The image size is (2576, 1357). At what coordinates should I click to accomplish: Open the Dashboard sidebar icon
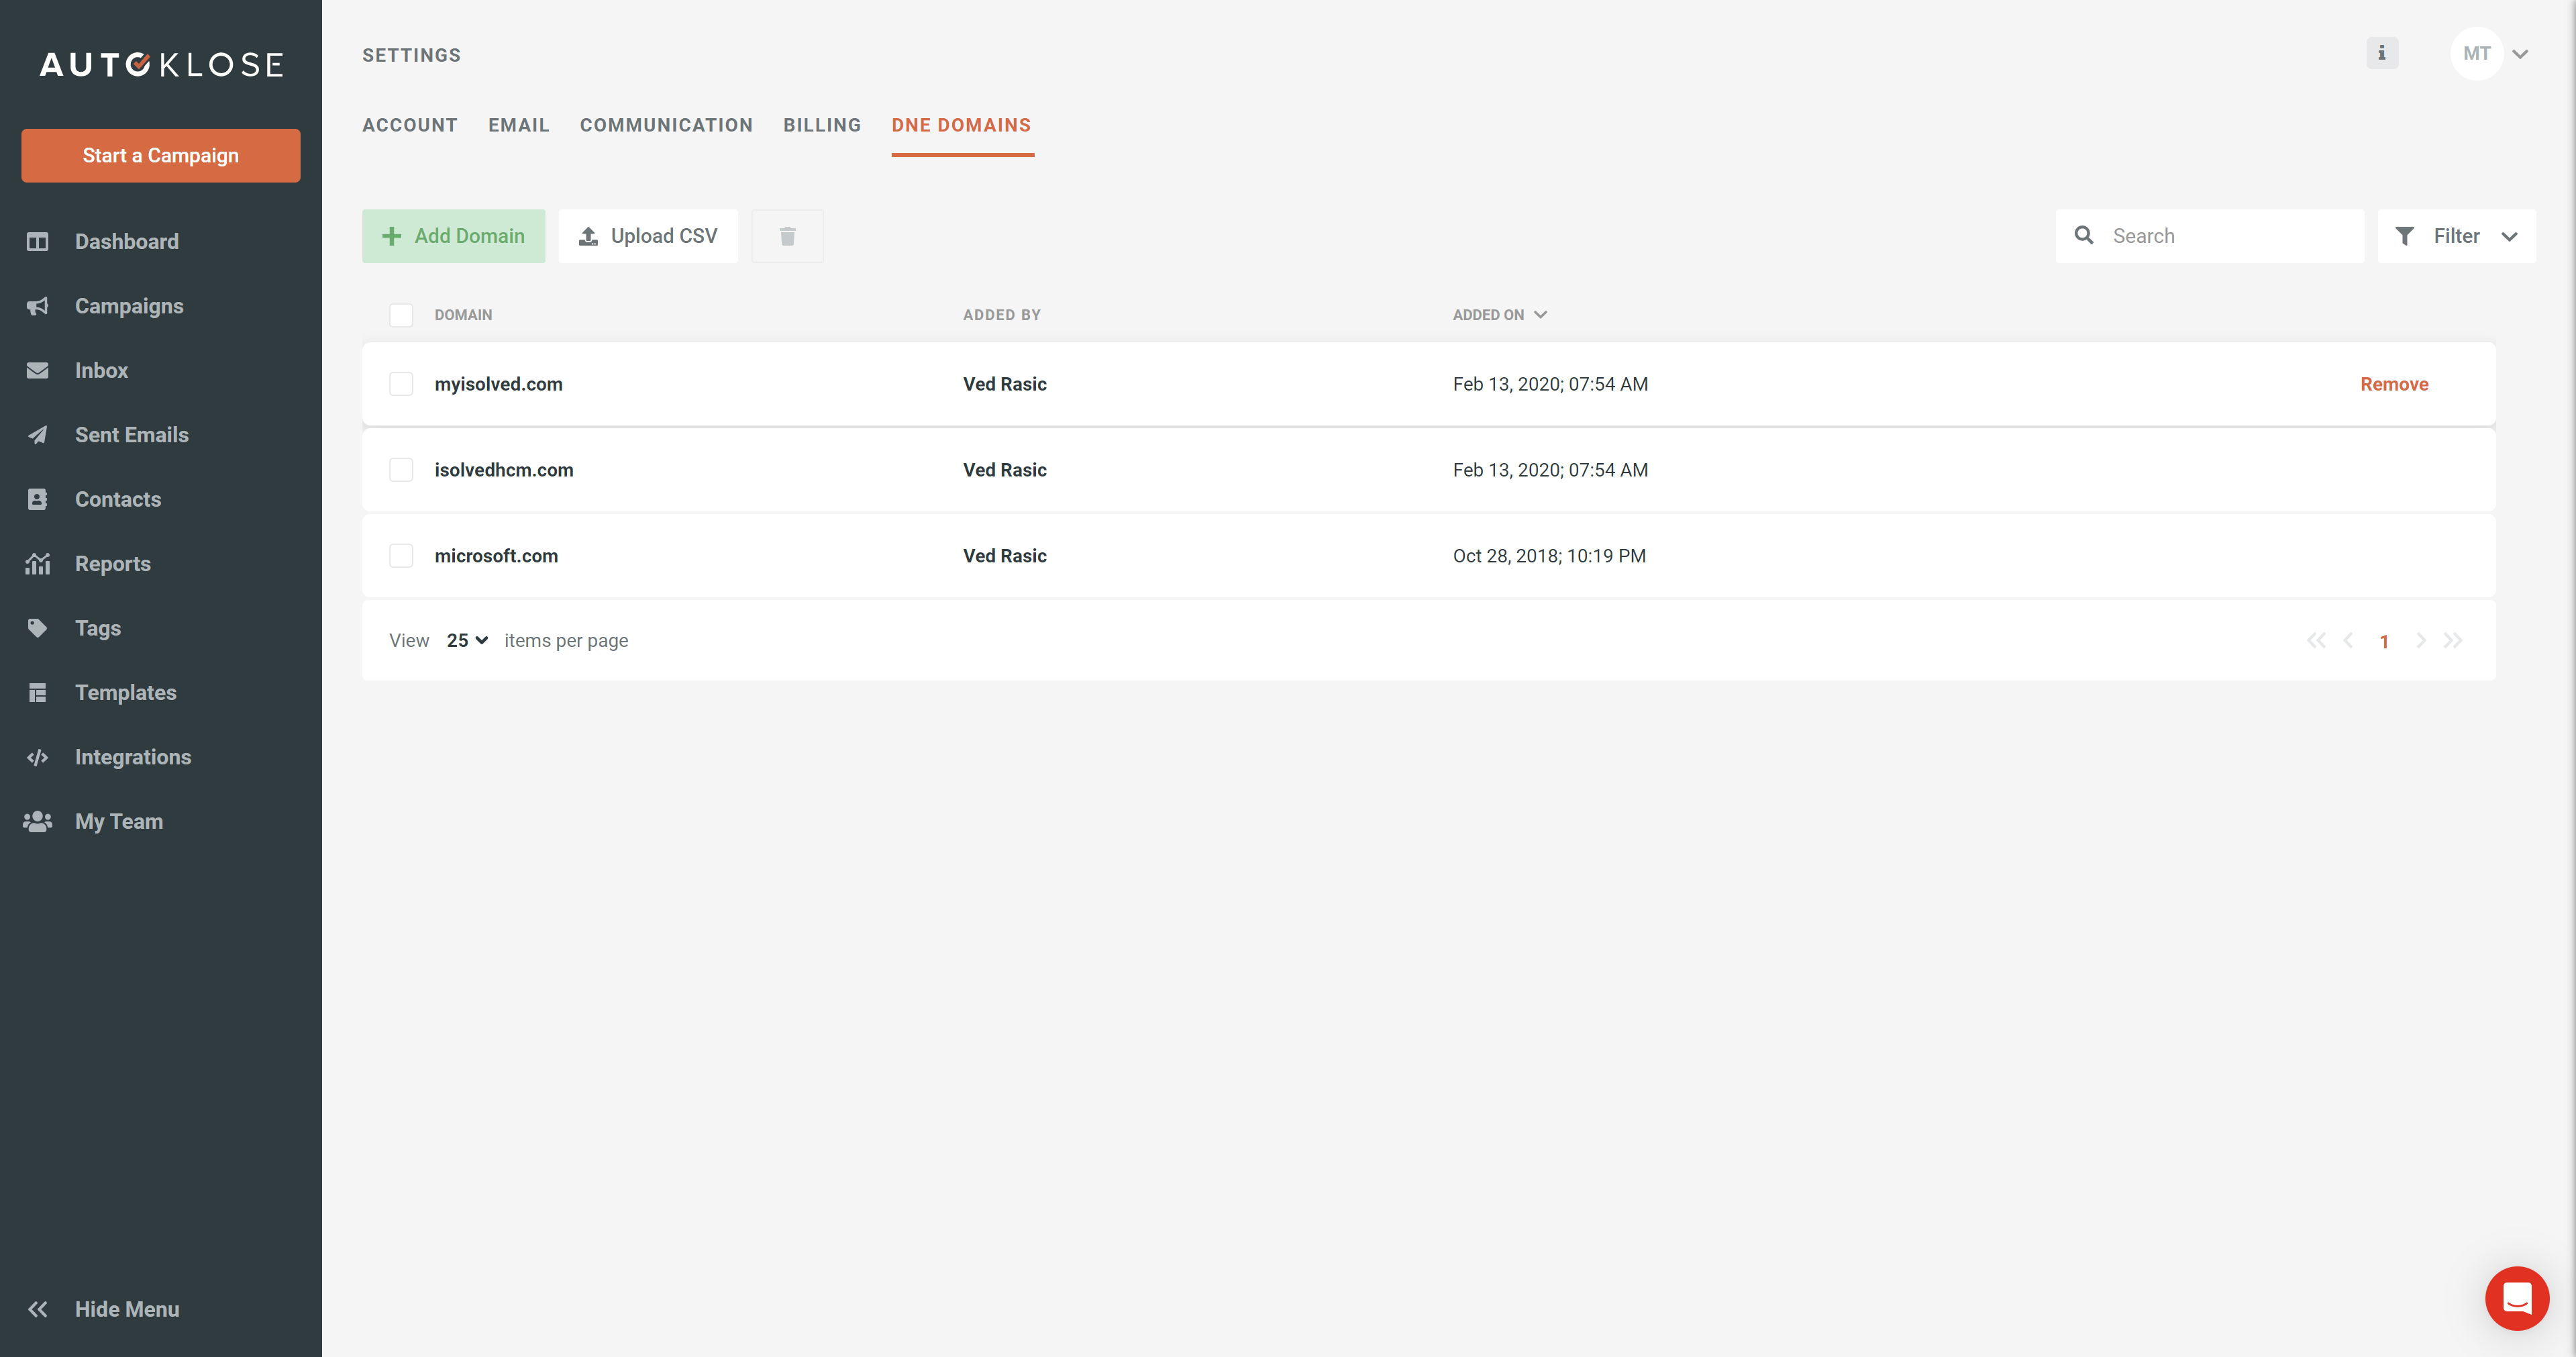[38, 242]
